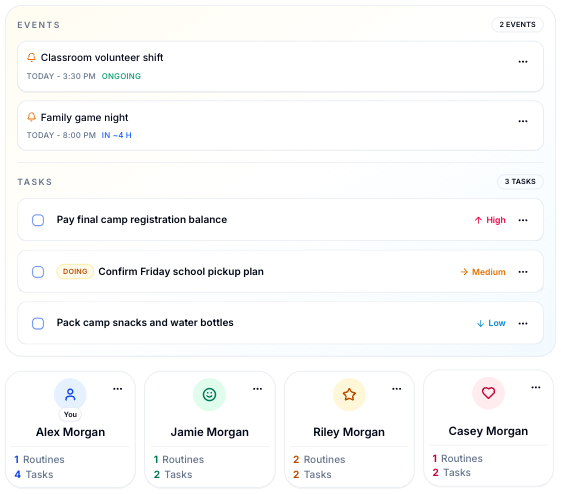Select Casey Morgan's heart avatar icon

(x=488, y=393)
